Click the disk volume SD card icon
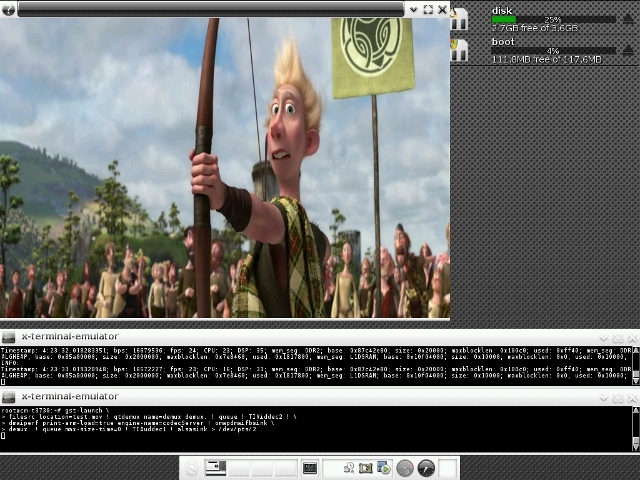640x480 pixels. click(459, 18)
